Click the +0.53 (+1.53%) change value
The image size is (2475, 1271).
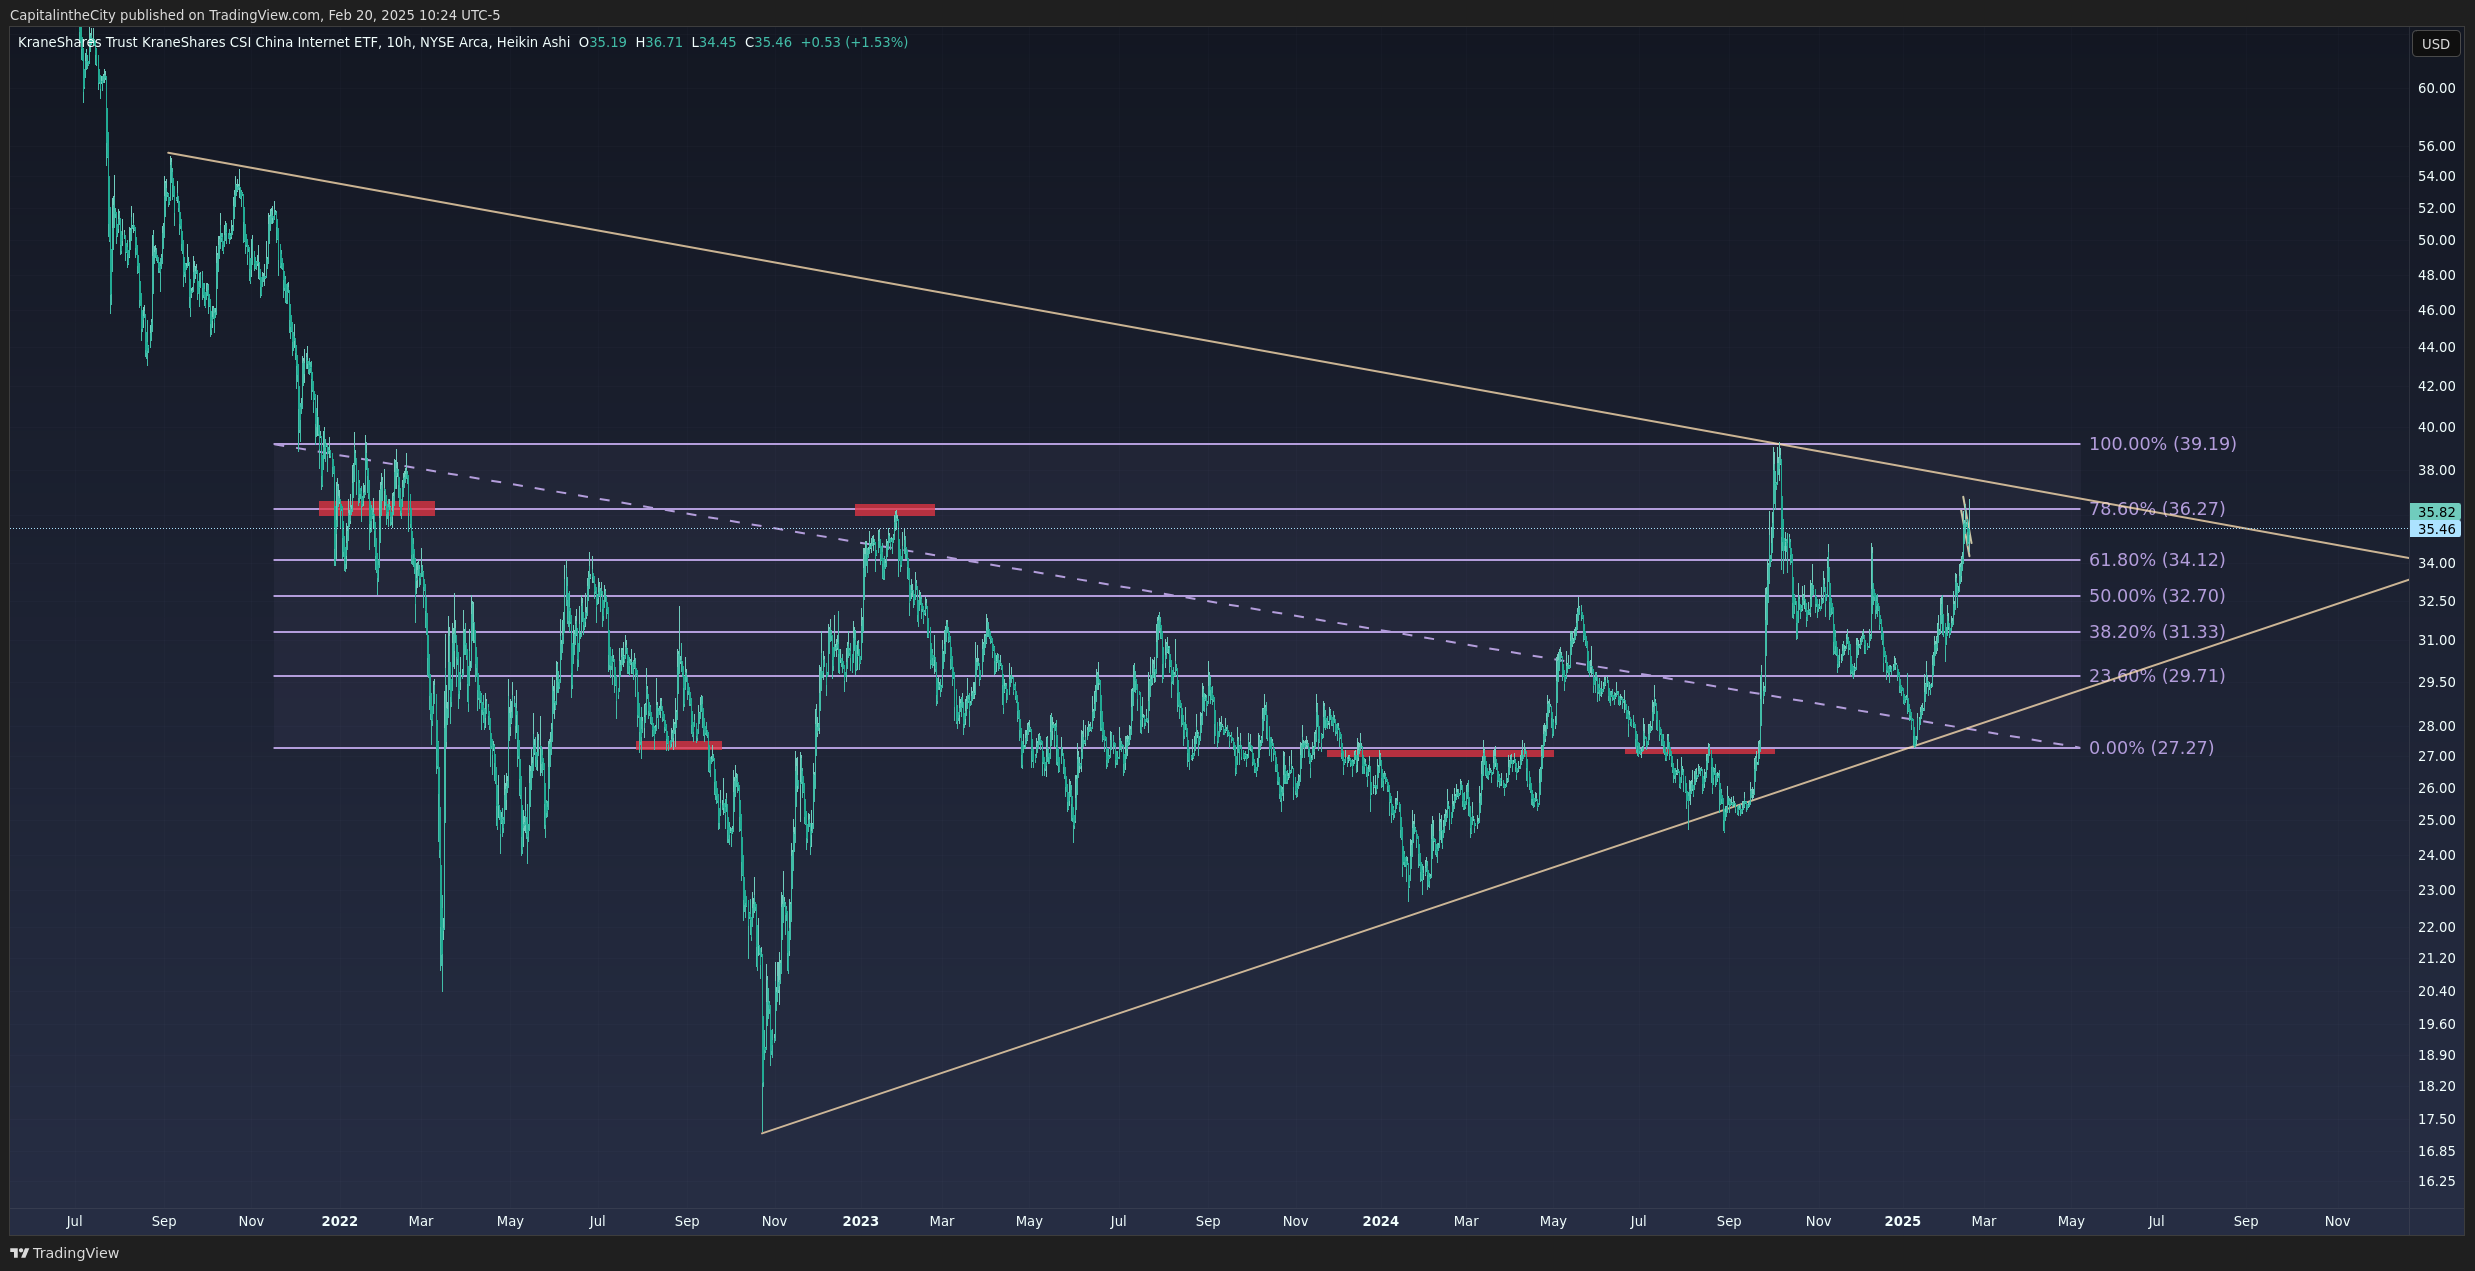click(854, 42)
